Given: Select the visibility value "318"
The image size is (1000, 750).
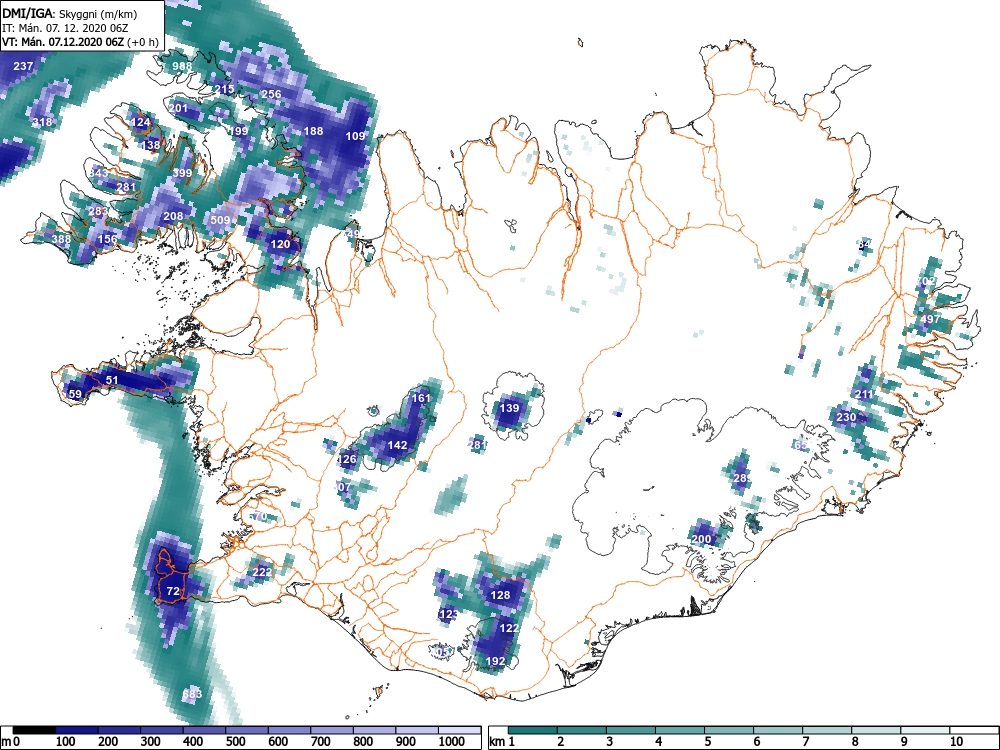Looking at the screenshot, I should click(x=43, y=122).
